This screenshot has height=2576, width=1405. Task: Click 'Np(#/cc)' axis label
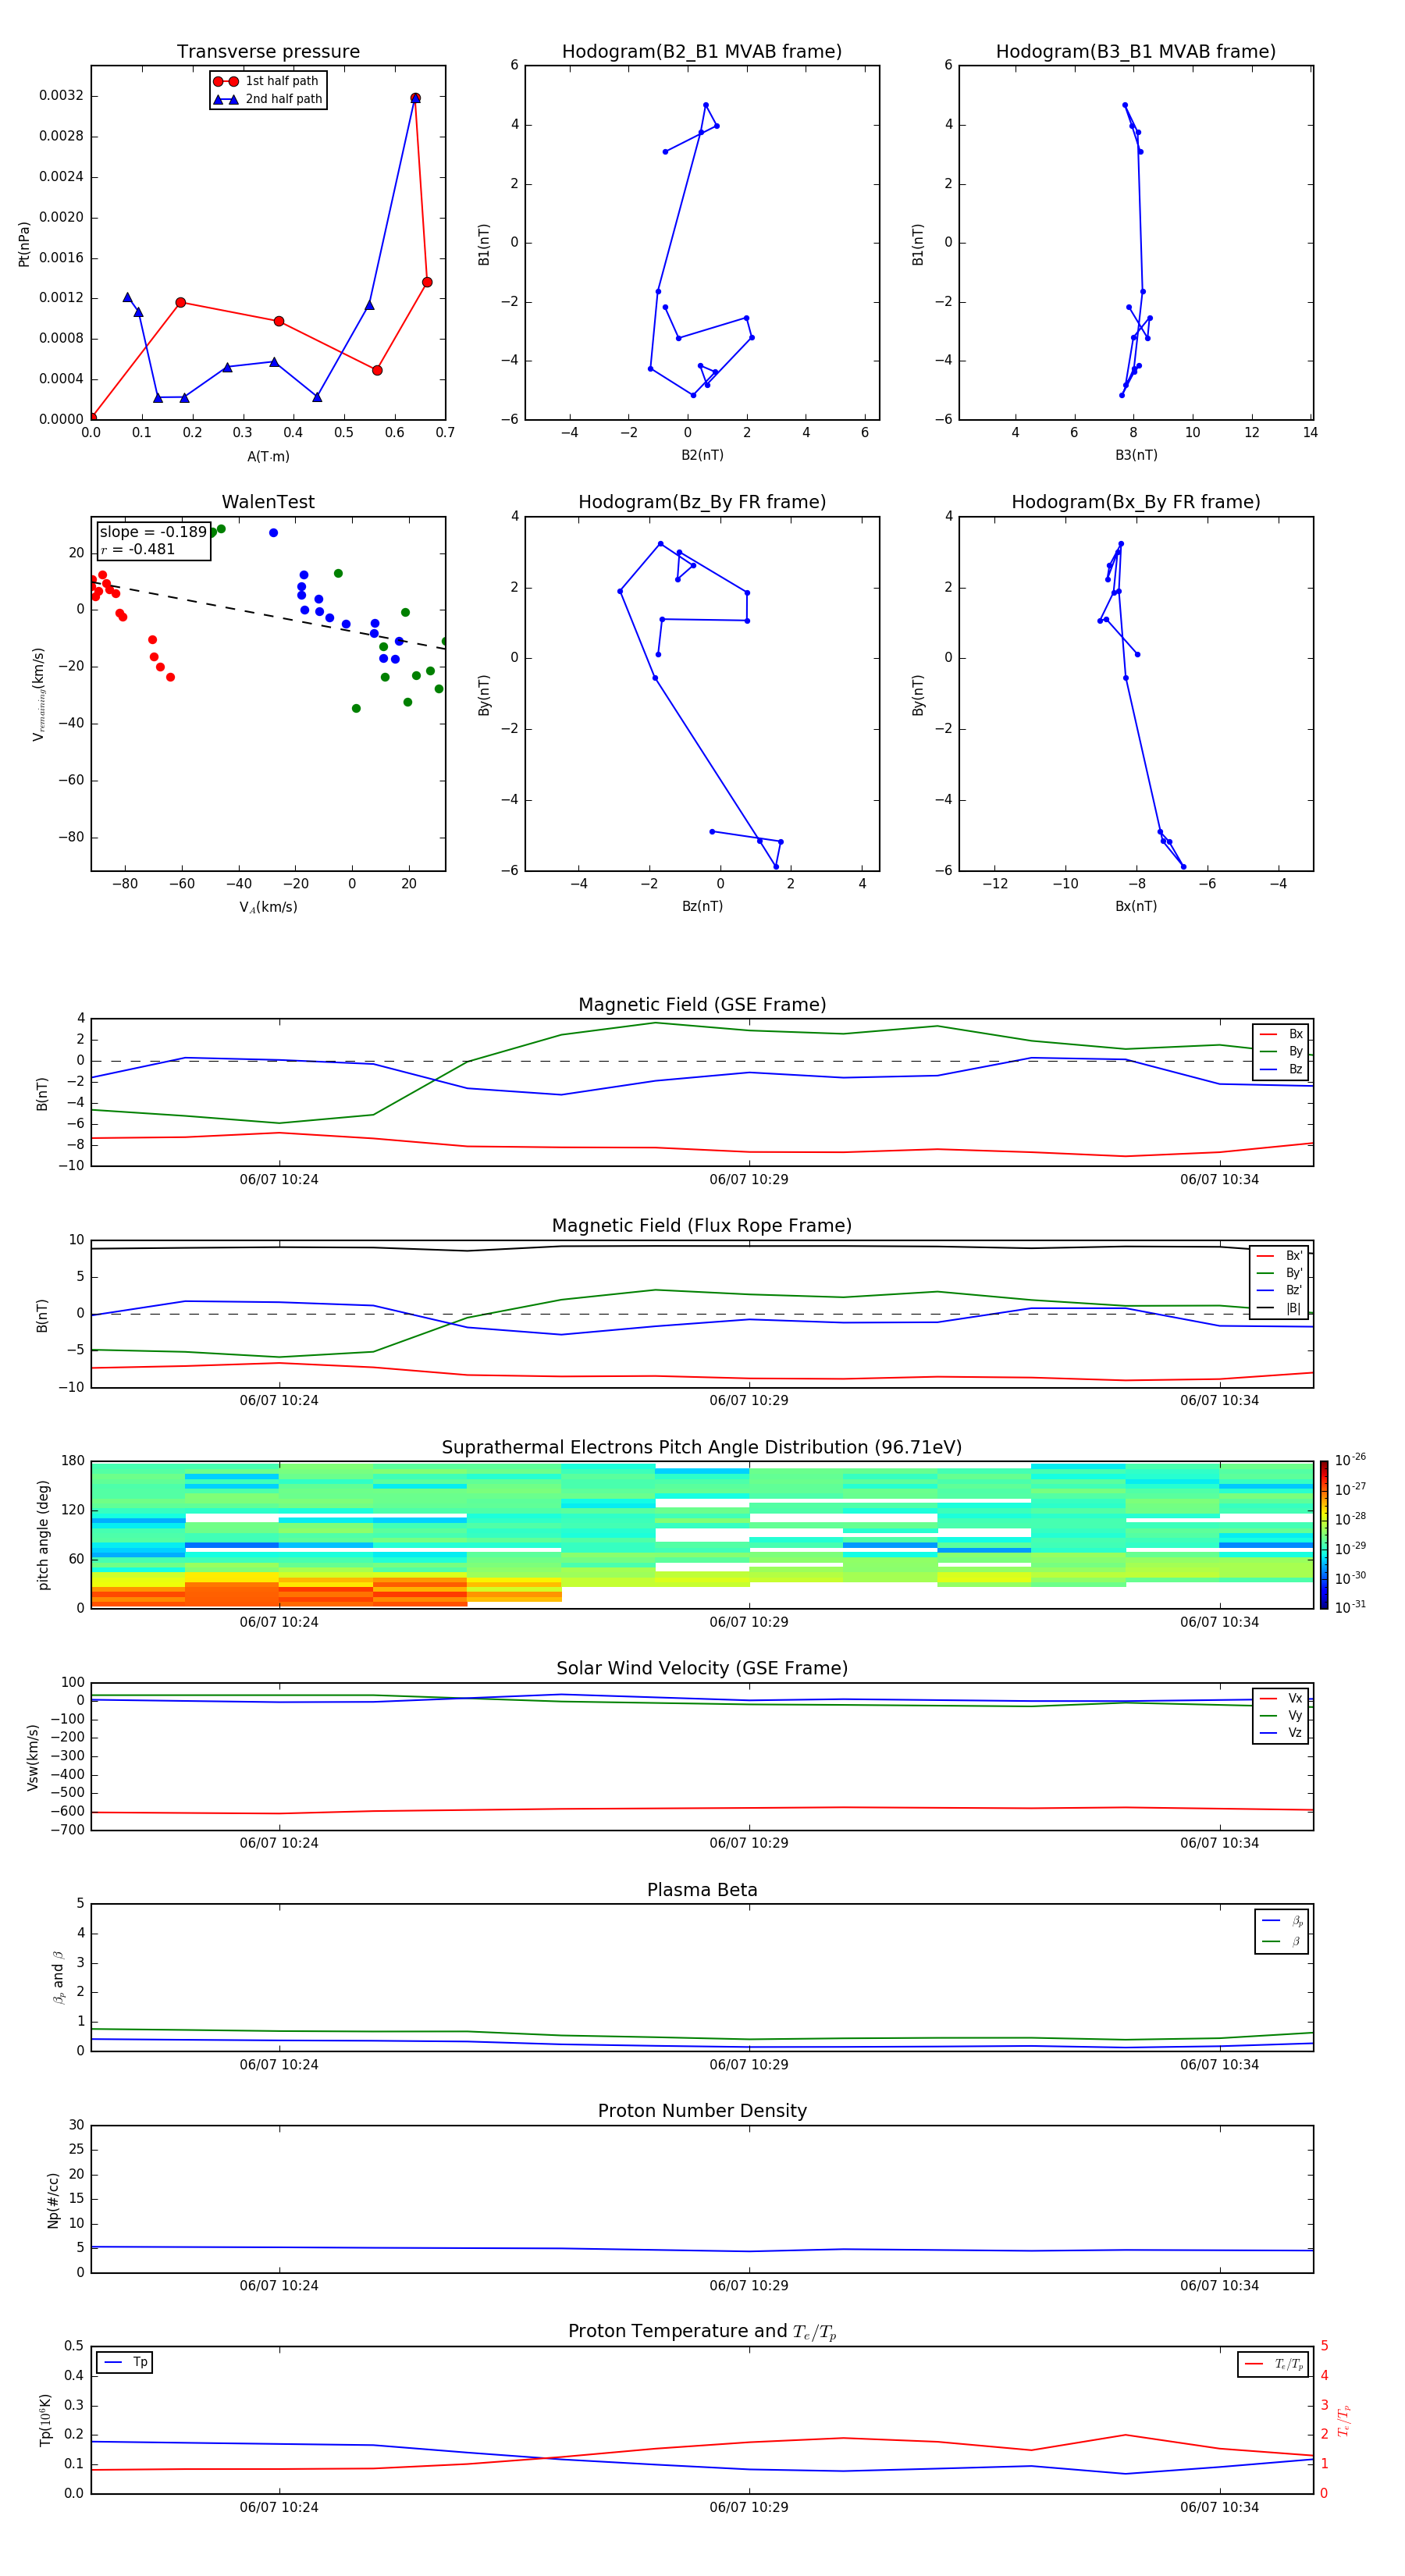coord(53,2199)
